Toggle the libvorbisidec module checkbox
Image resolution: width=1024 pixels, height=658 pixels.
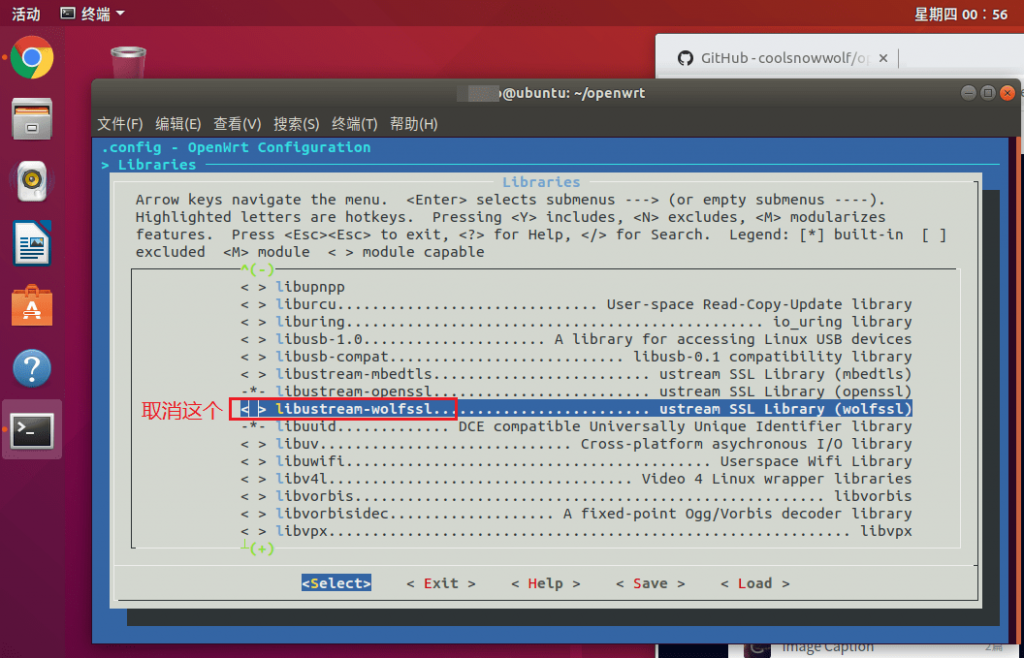(x=253, y=514)
